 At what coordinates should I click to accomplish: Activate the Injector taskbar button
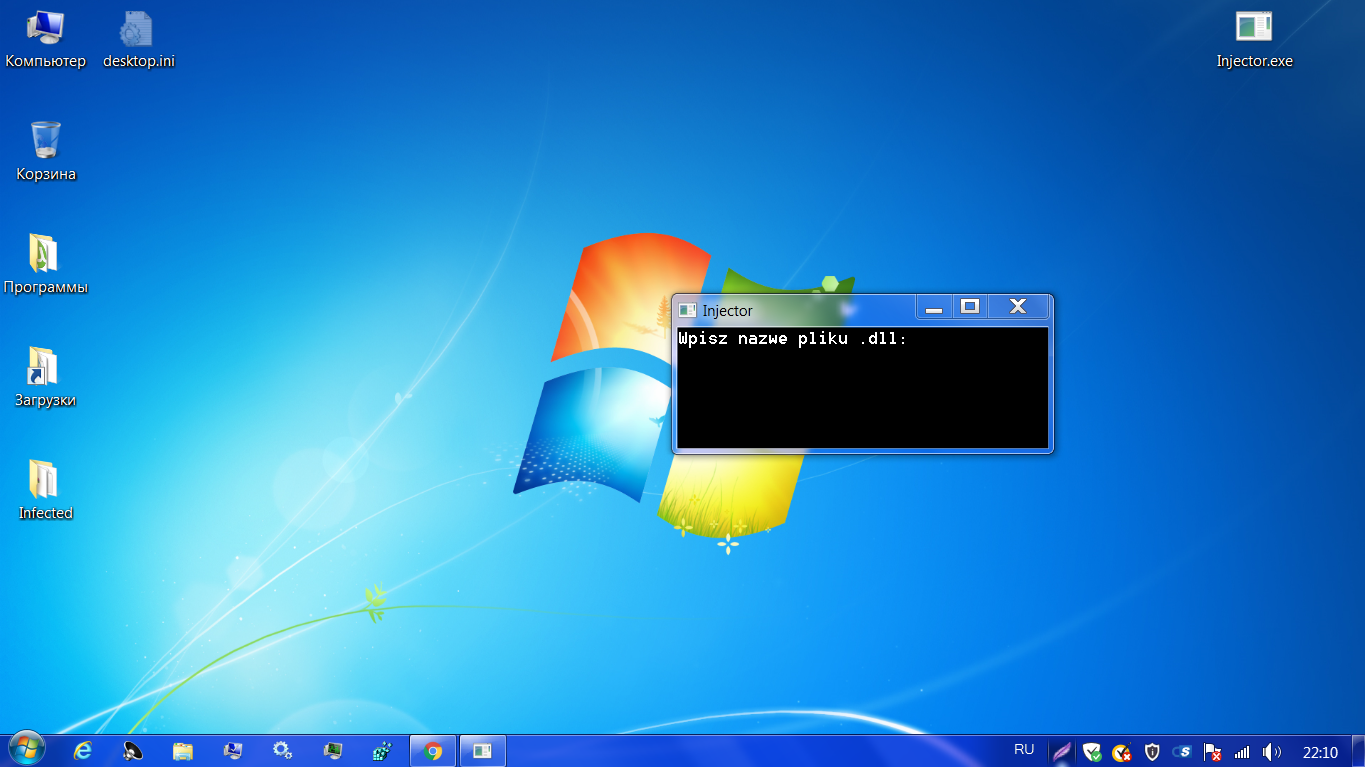pos(482,751)
